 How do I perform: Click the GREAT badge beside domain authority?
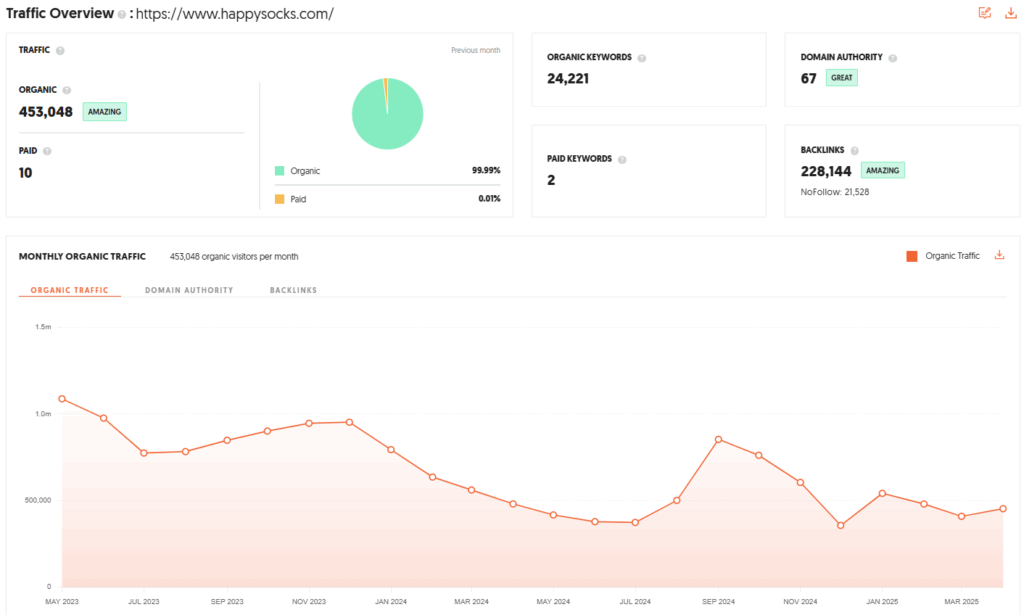842,78
